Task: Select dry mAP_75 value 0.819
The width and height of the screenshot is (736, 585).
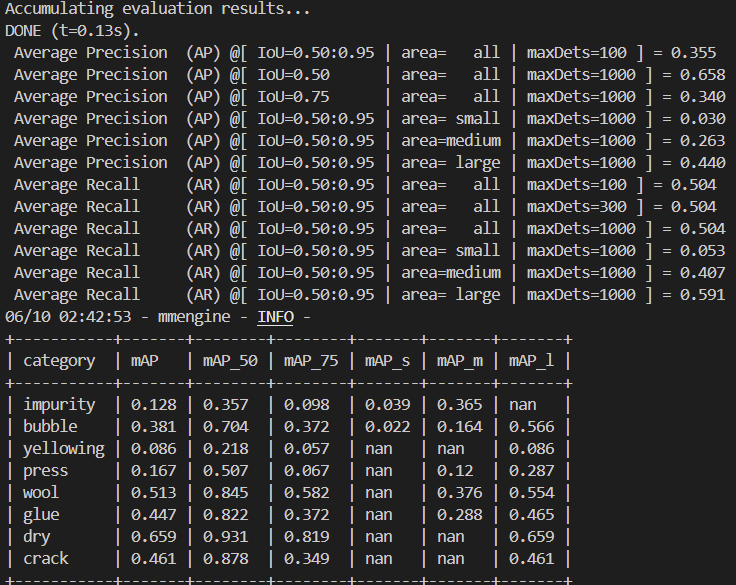Action: [x=307, y=537]
